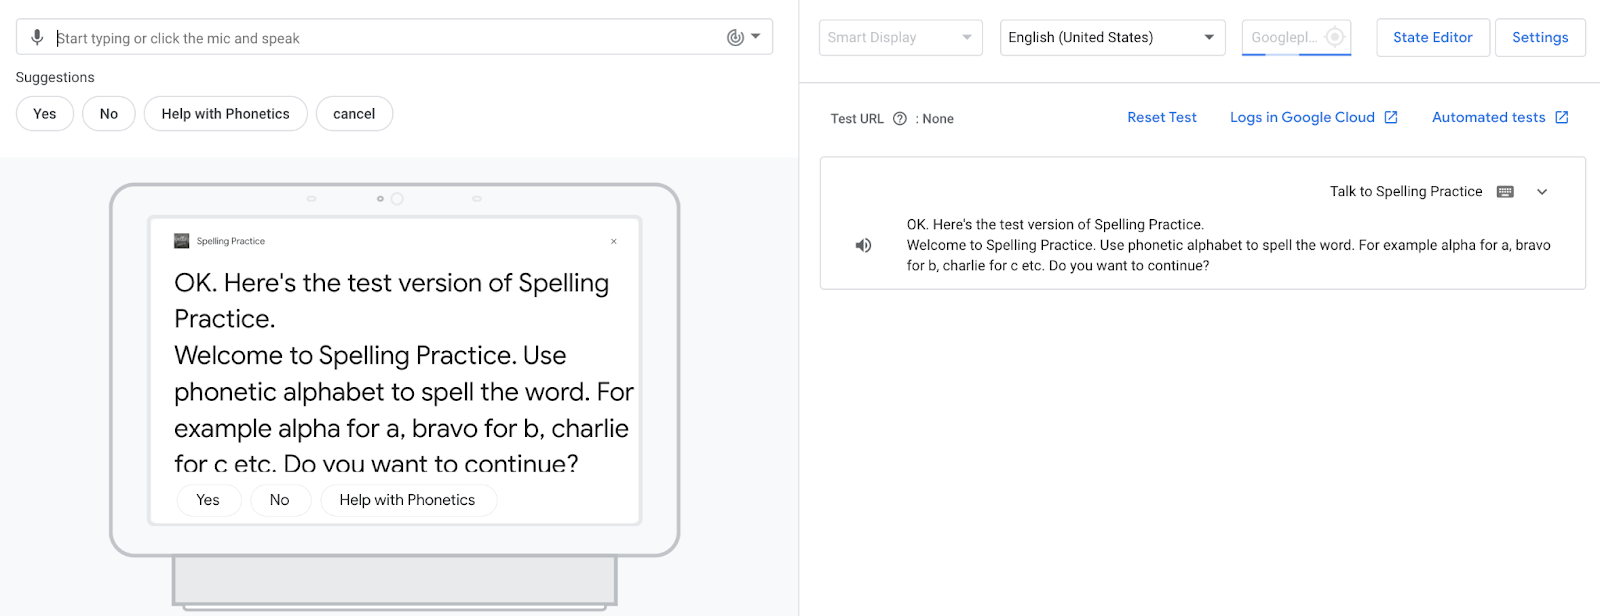Tap Help with Phonetics on the device display
1600x616 pixels.
(407, 500)
